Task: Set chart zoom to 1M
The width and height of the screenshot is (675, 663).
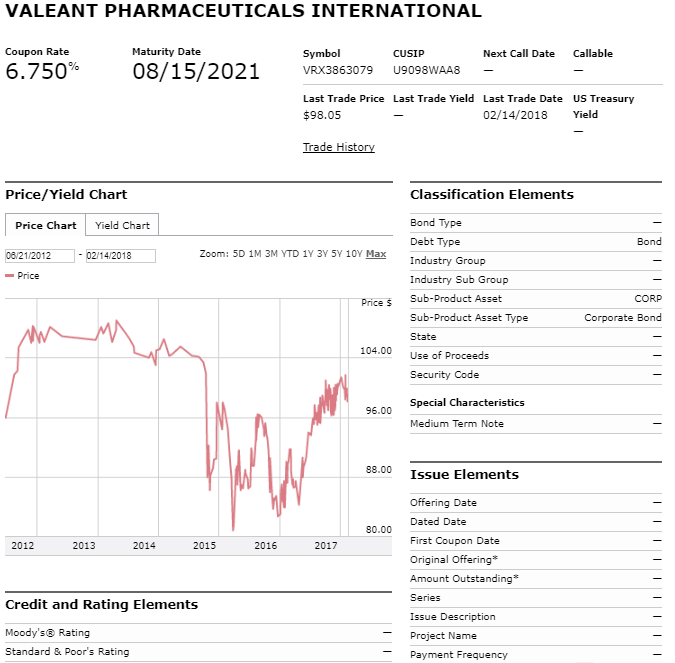Action: click(255, 254)
